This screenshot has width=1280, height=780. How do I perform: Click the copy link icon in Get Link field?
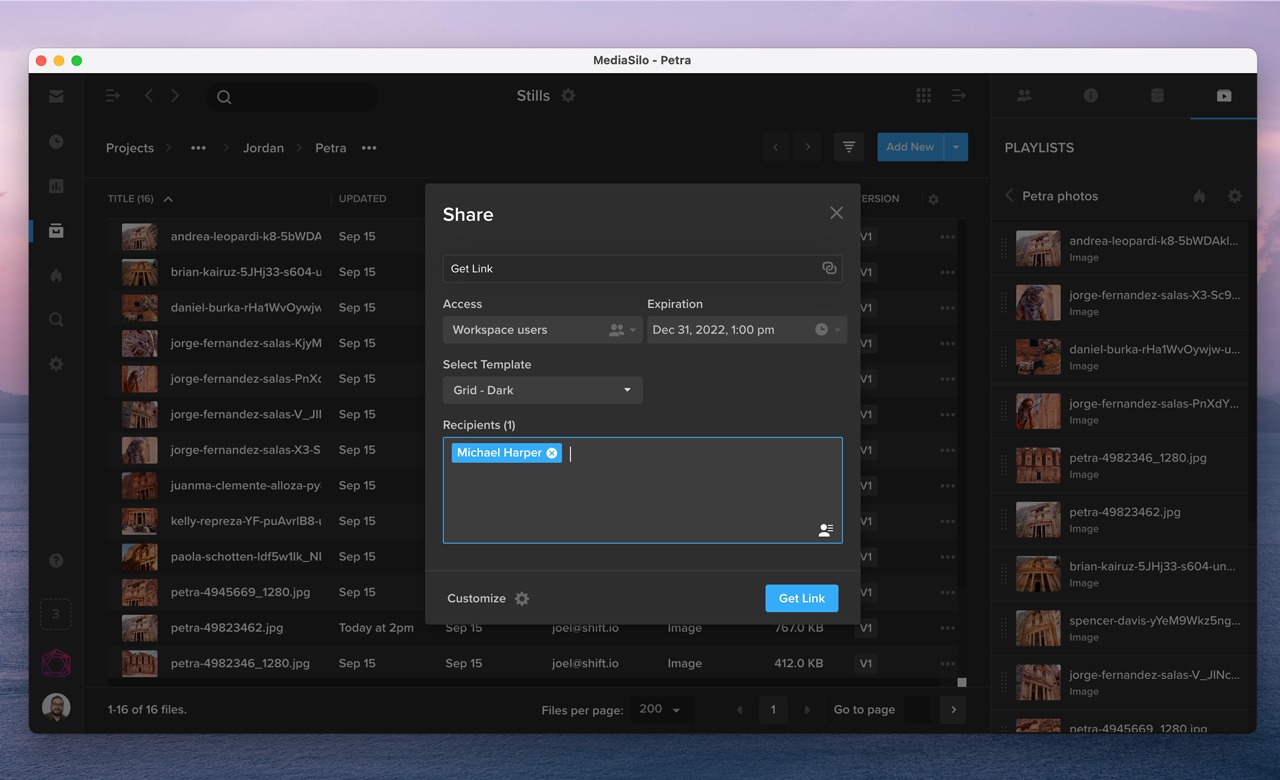828,268
